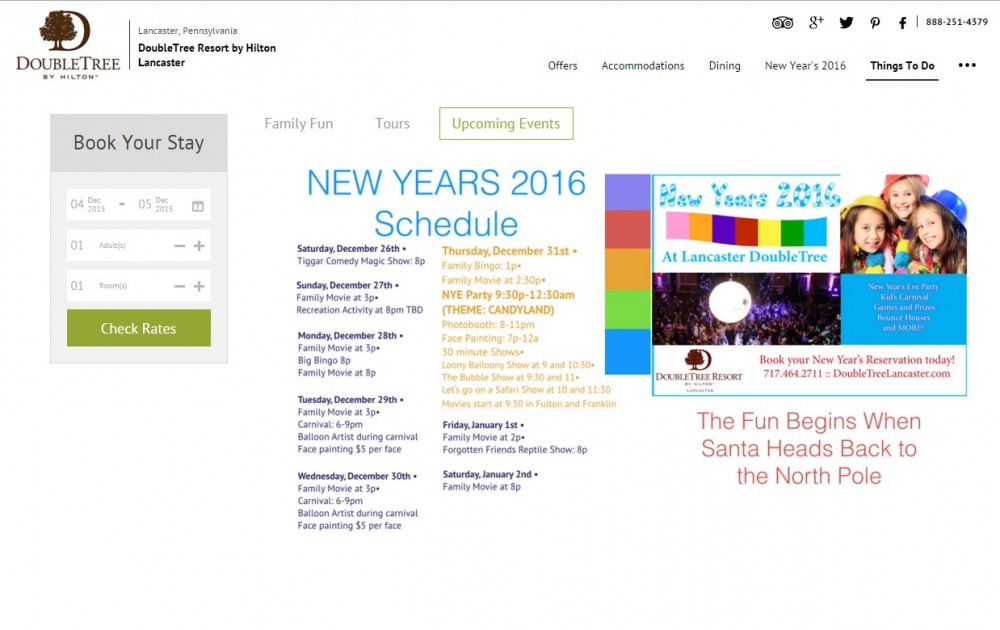Click the 01 Adult(s) field

138,245
